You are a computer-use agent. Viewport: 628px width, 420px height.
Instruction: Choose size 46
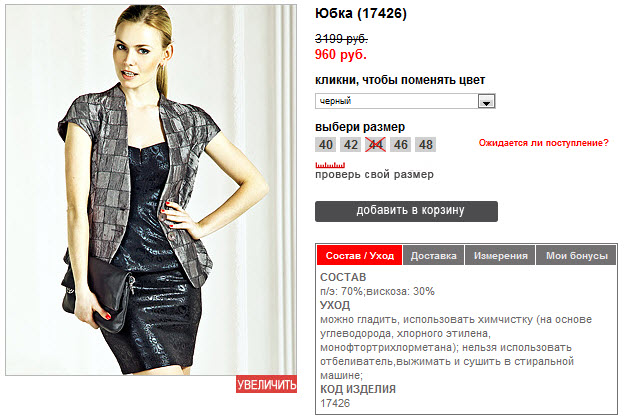coord(401,145)
